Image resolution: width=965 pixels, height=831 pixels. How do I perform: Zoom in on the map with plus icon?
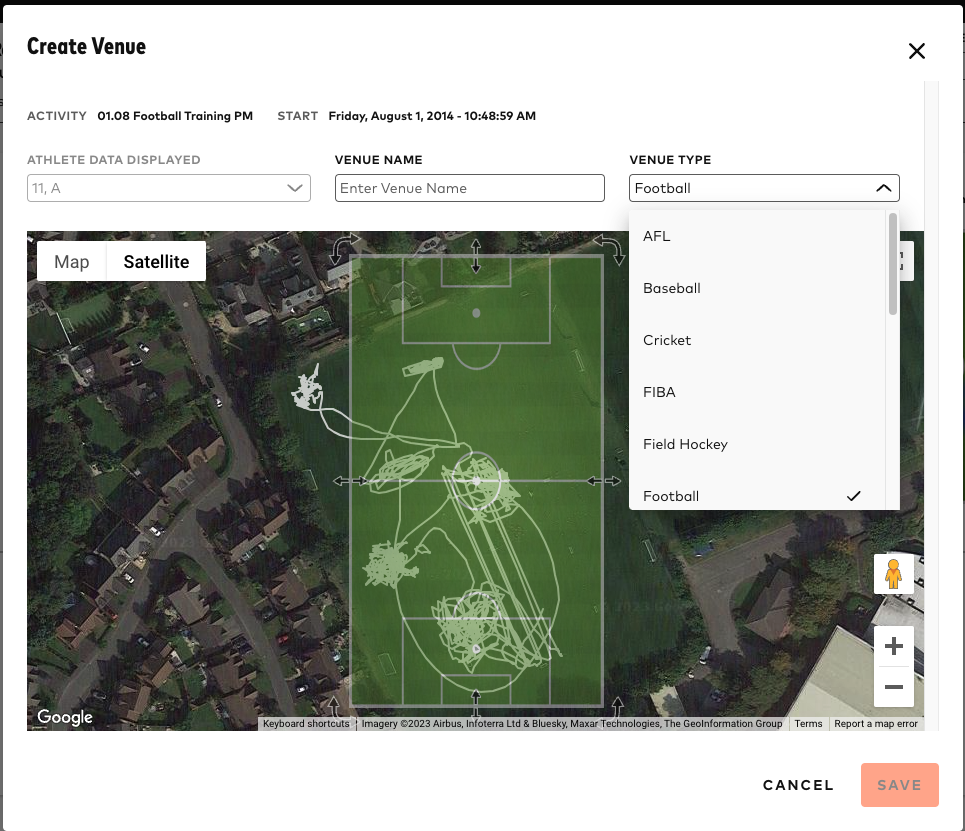[x=893, y=645]
